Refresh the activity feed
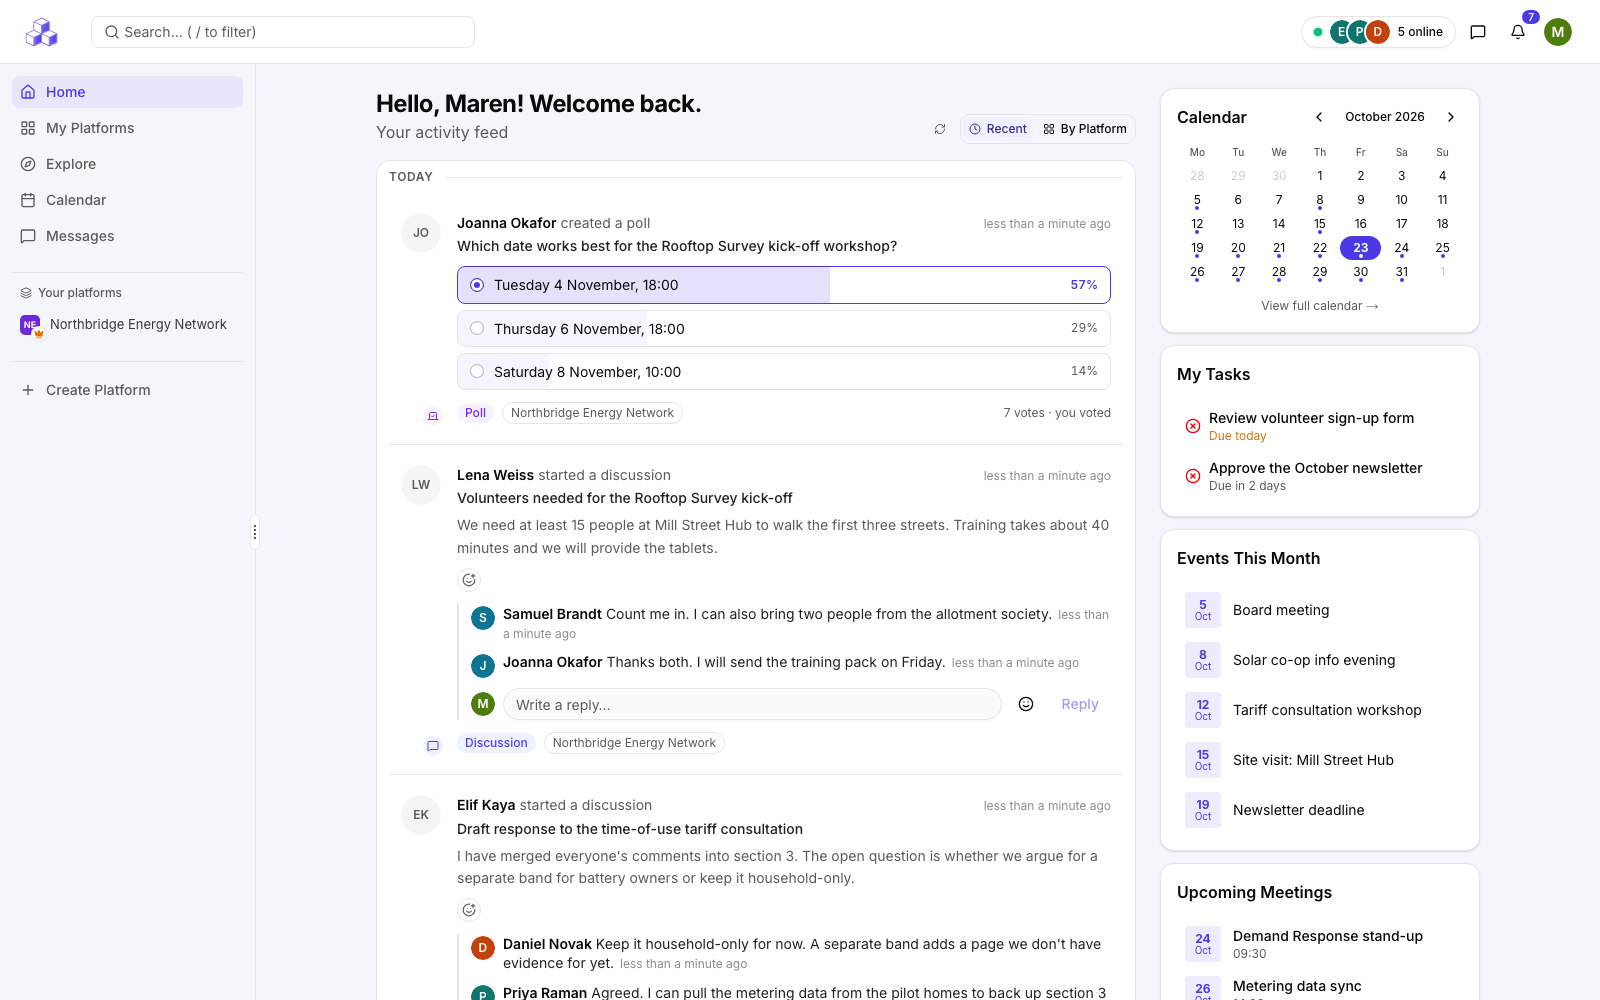Image resolution: width=1600 pixels, height=1000 pixels. [940, 129]
